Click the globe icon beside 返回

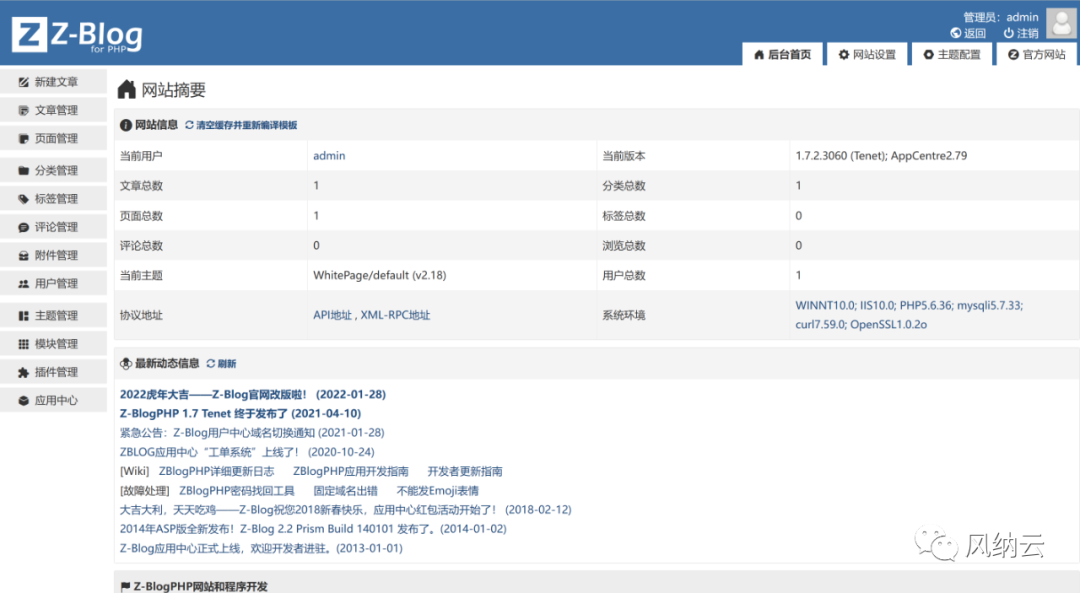(955, 33)
